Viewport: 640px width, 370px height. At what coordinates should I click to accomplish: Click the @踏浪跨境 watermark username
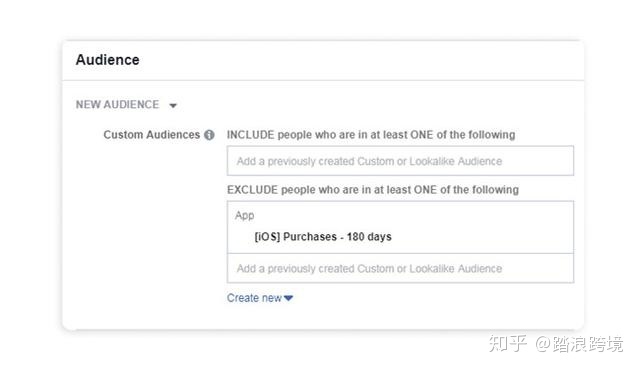coord(579,343)
